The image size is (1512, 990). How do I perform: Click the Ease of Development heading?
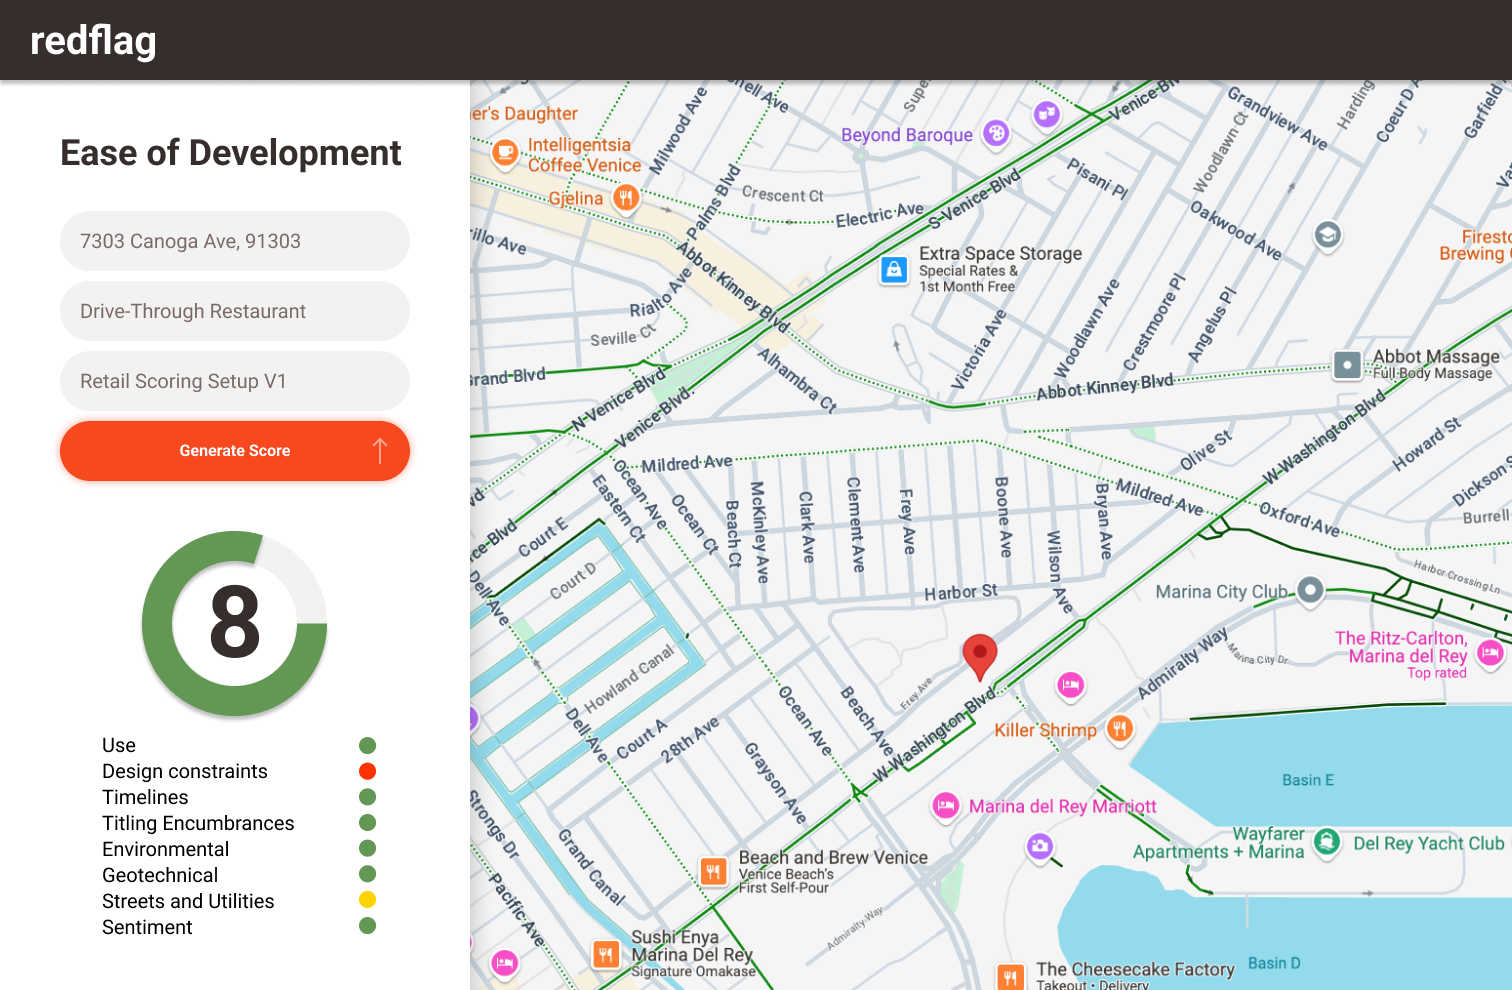pos(231,153)
